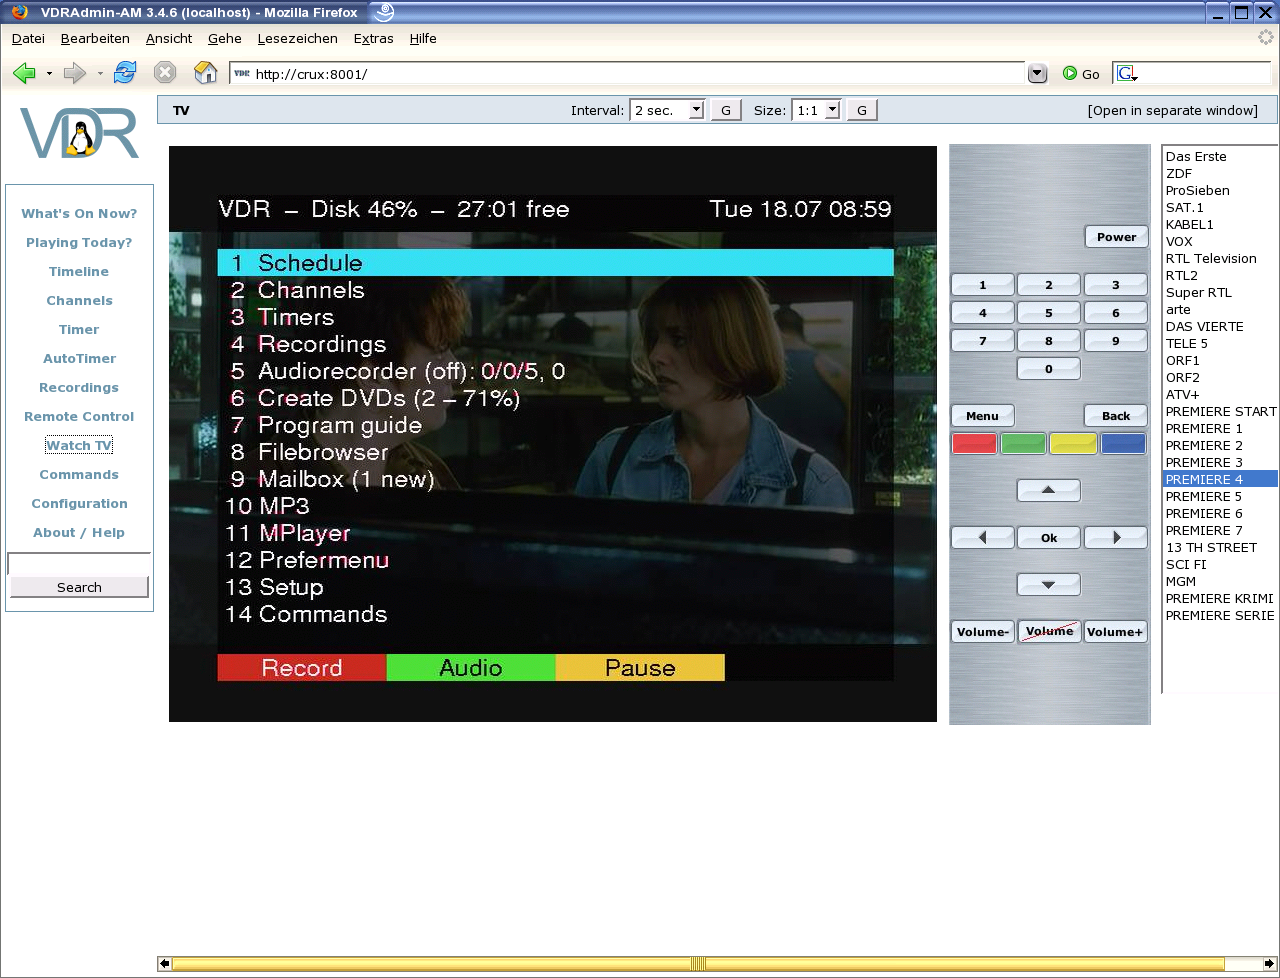
Task: Open the Extras menu
Action: tap(373, 38)
